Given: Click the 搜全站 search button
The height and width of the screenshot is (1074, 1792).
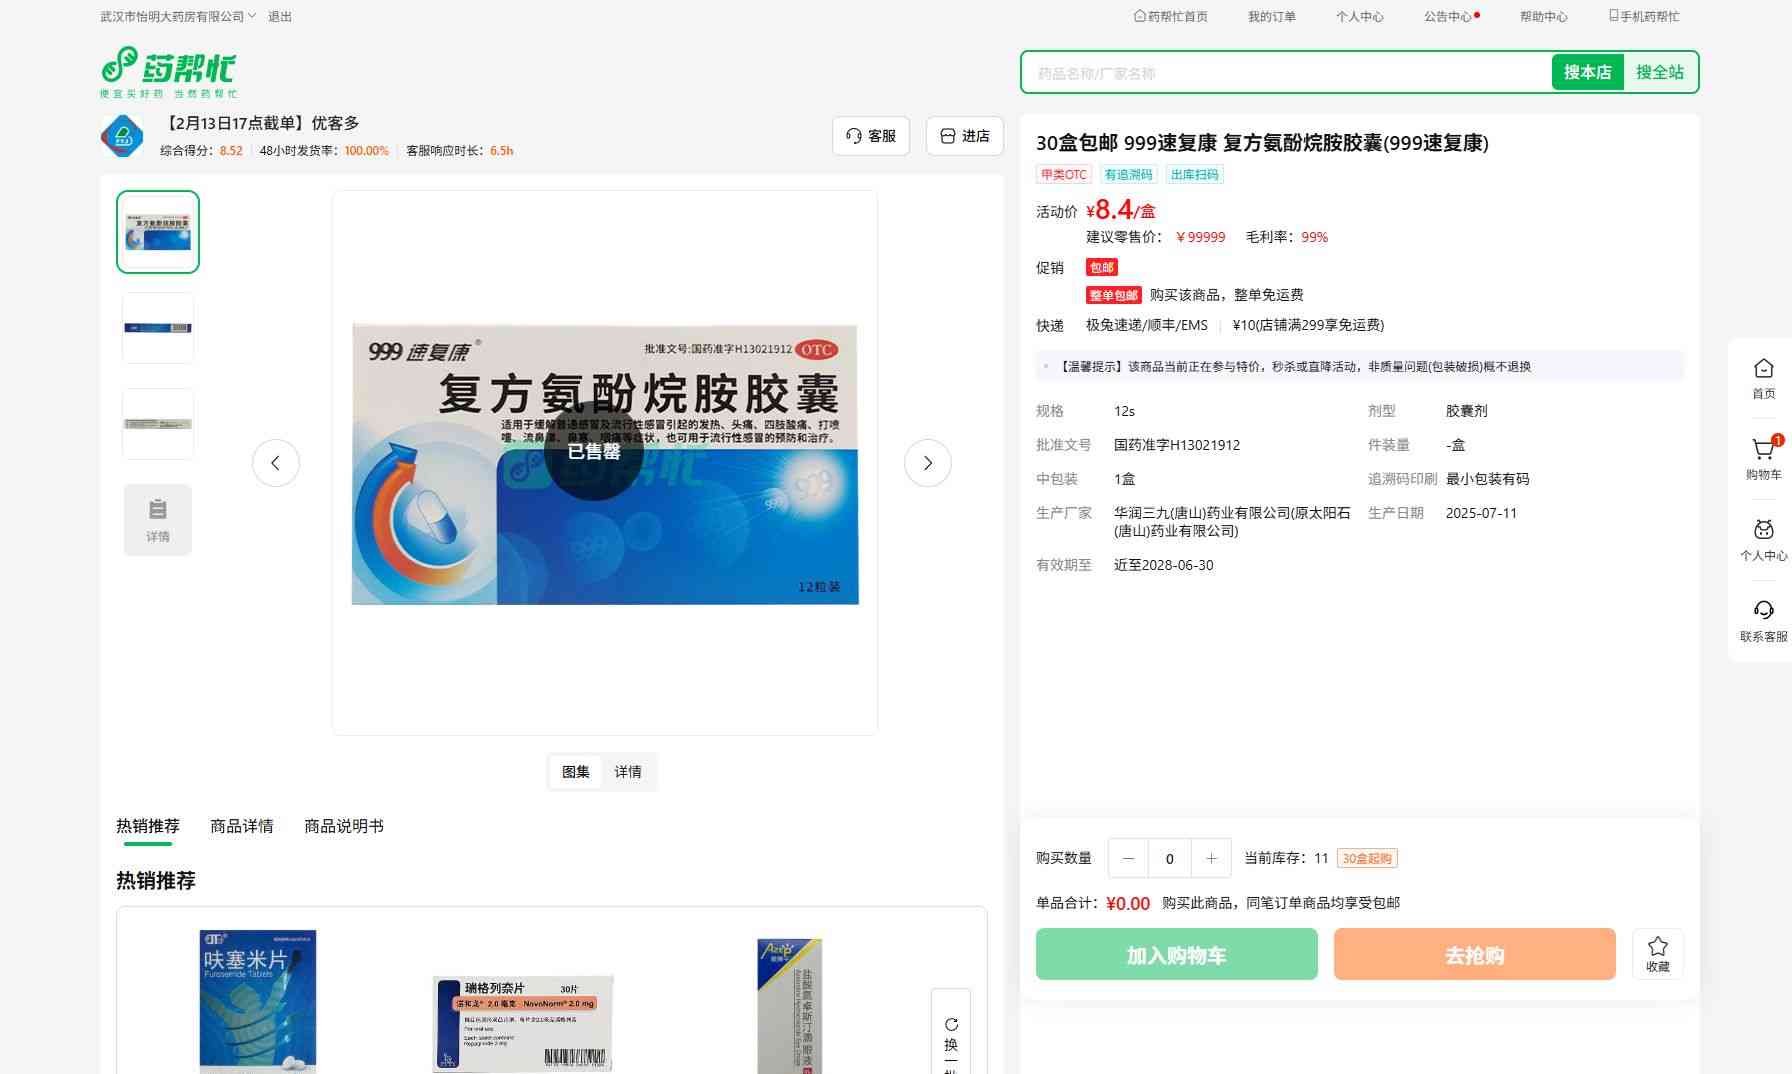Looking at the screenshot, I should [x=1659, y=73].
